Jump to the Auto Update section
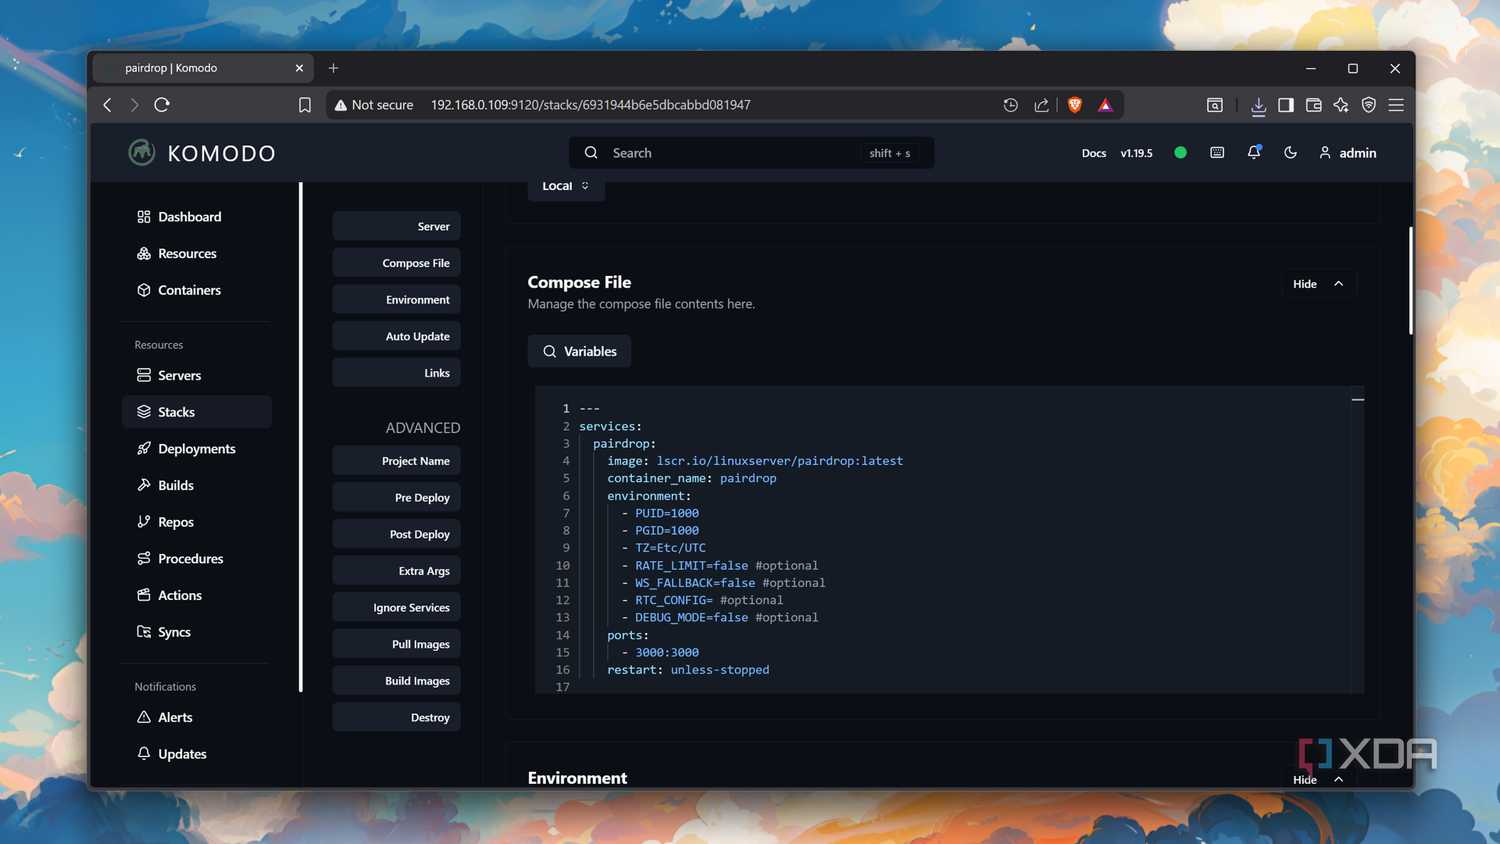This screenshot has width=1500, height=844. coord(396,337)
